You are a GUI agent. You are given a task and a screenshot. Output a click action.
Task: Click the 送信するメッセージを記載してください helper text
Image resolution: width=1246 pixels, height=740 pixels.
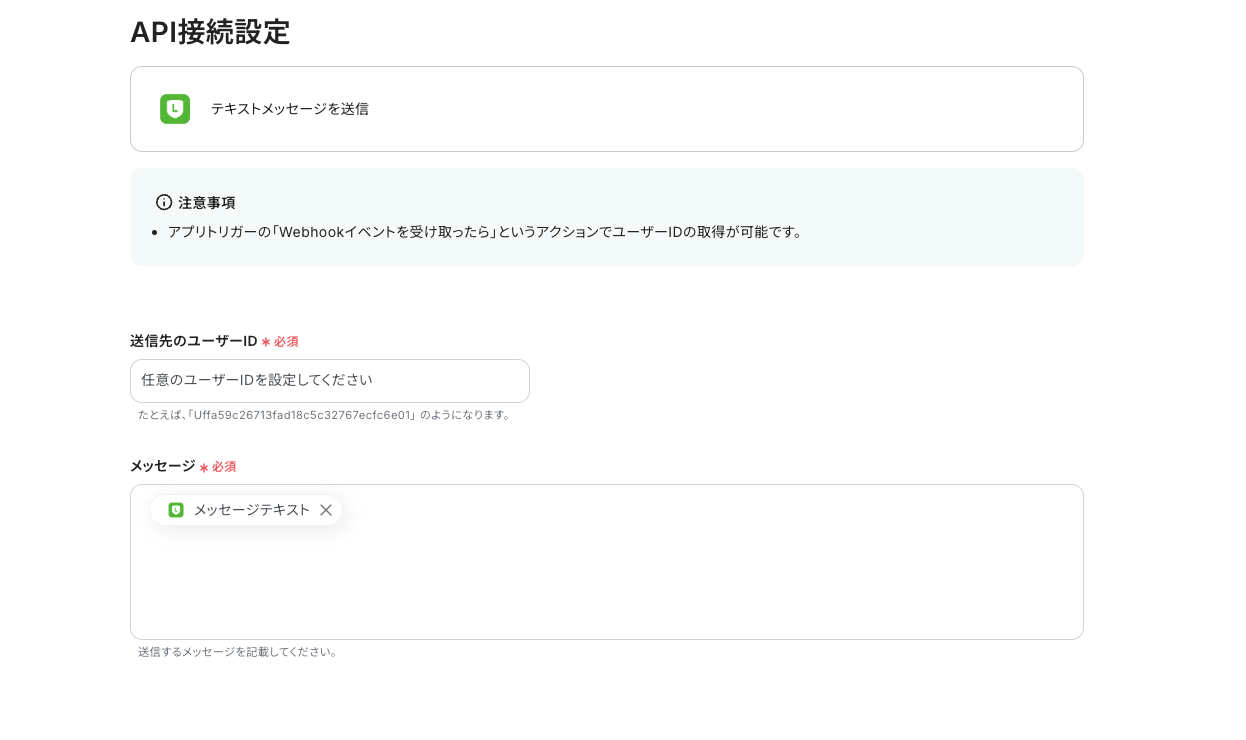coord(238,652)
